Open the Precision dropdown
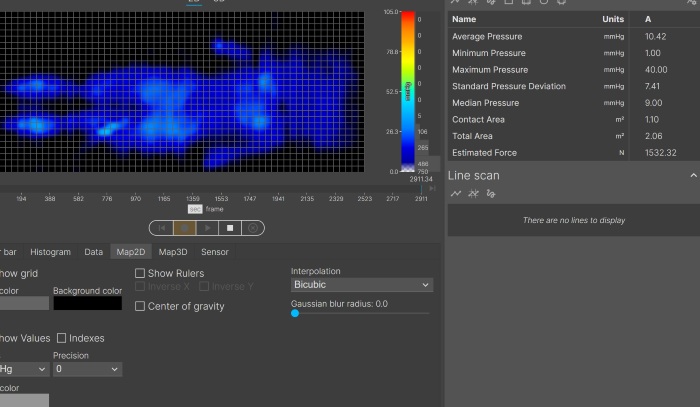700x407 pixels. pyautogui.click(x=88, y=369)
